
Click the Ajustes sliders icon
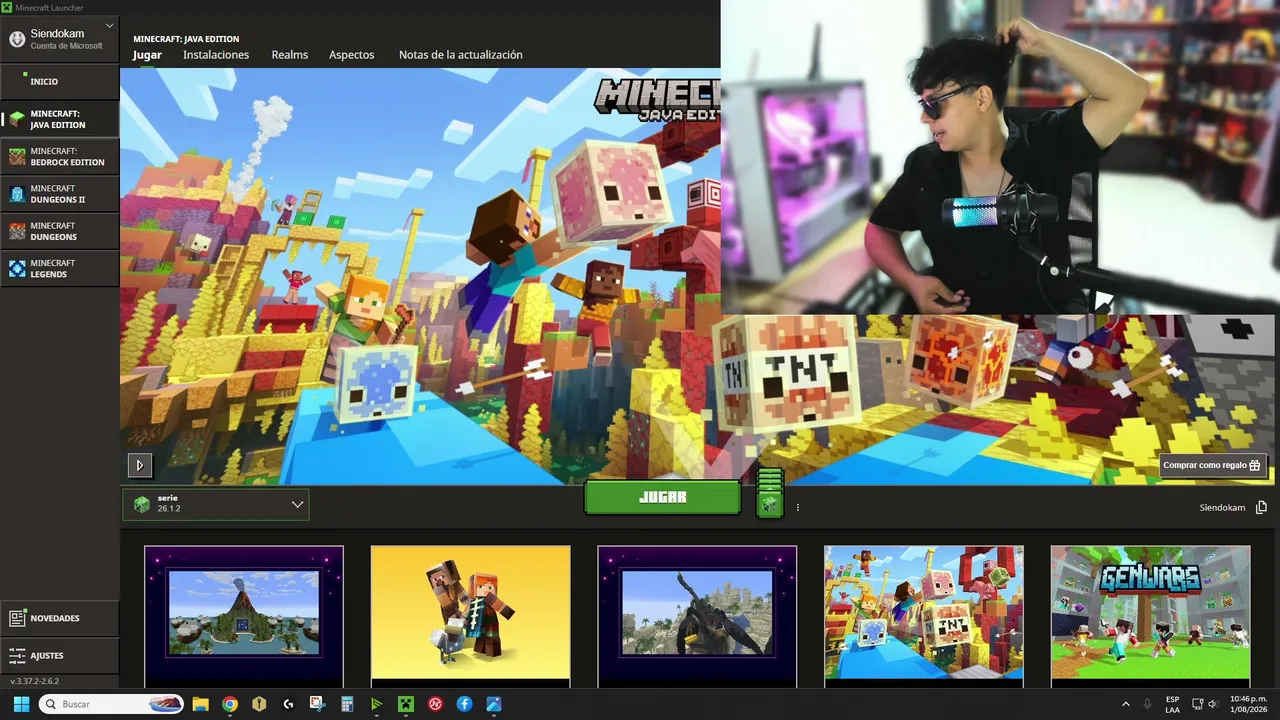[17, 656]
